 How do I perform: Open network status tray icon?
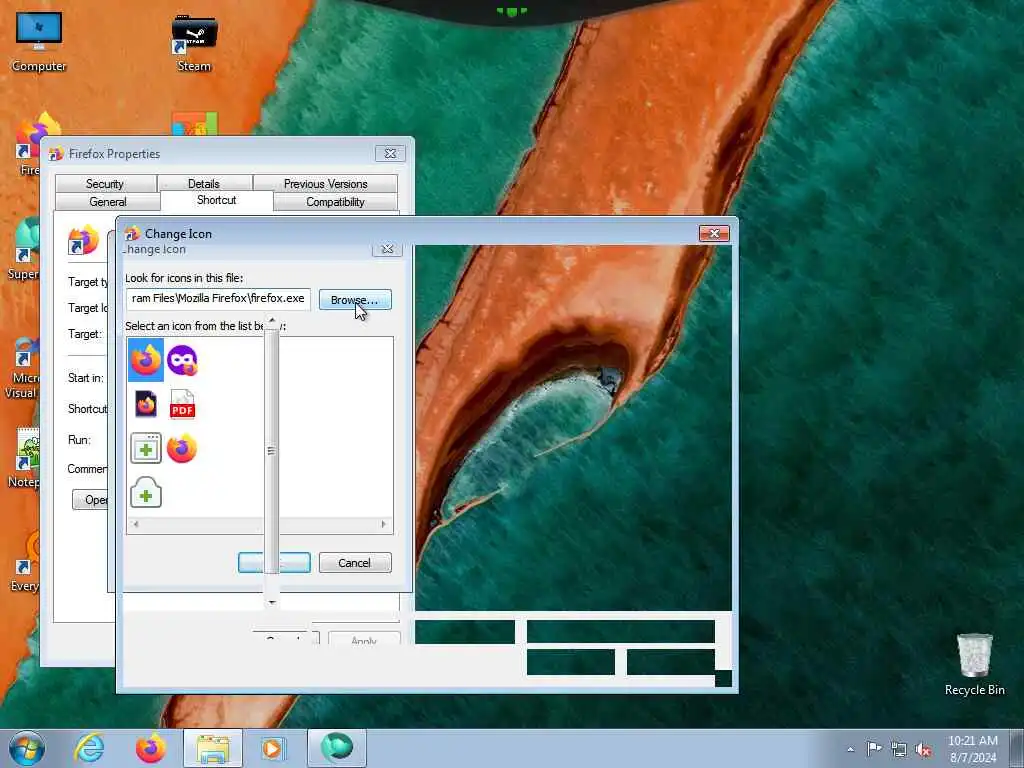pyautogui.click(x=899, y=749)
